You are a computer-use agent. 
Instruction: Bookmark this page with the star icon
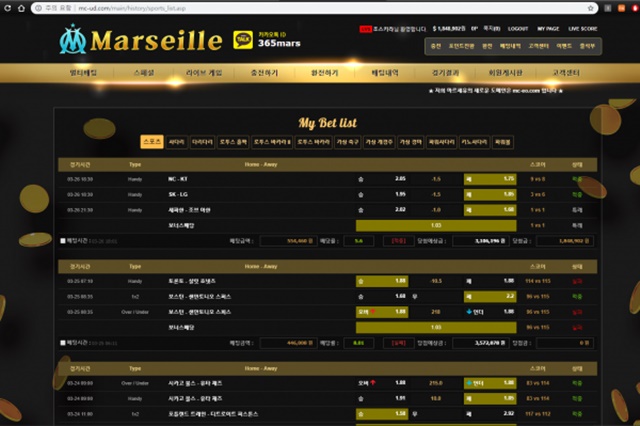tap(590, 8)
